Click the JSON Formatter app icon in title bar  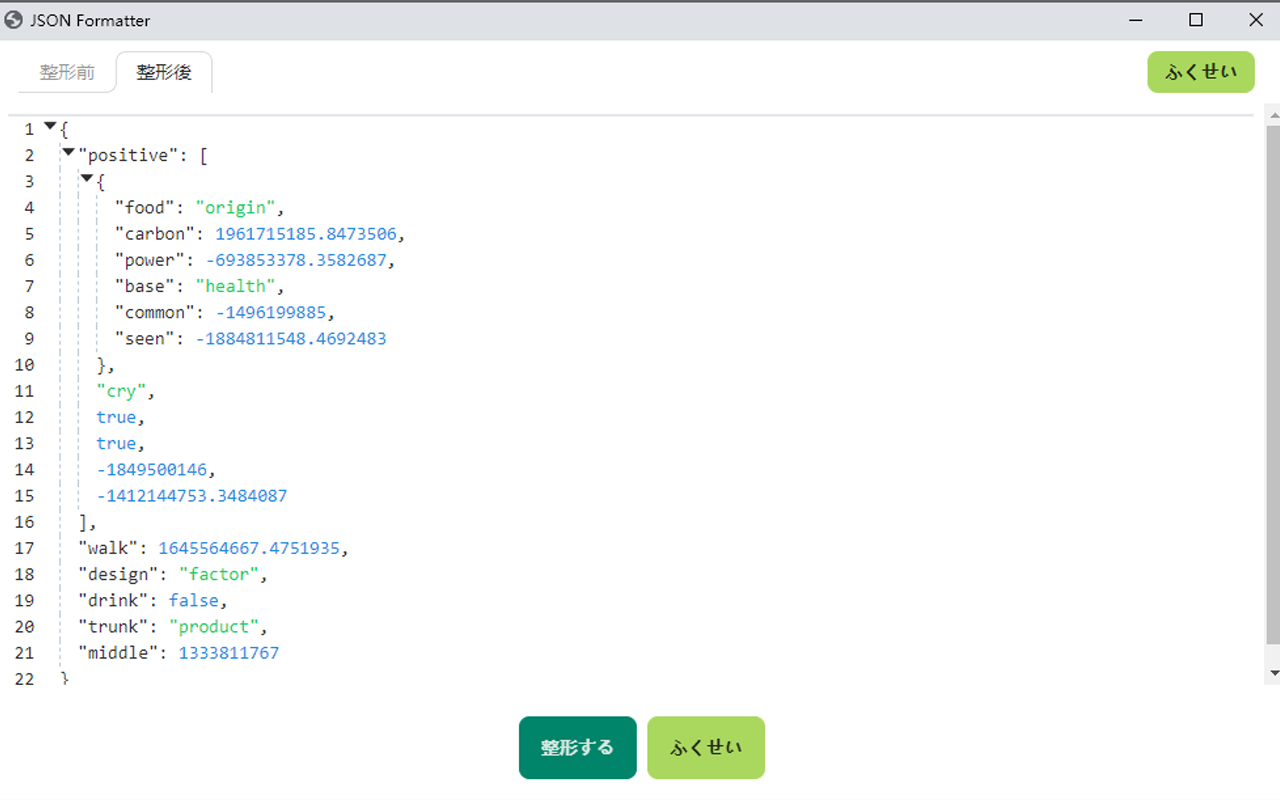click(x=14, y=19)
